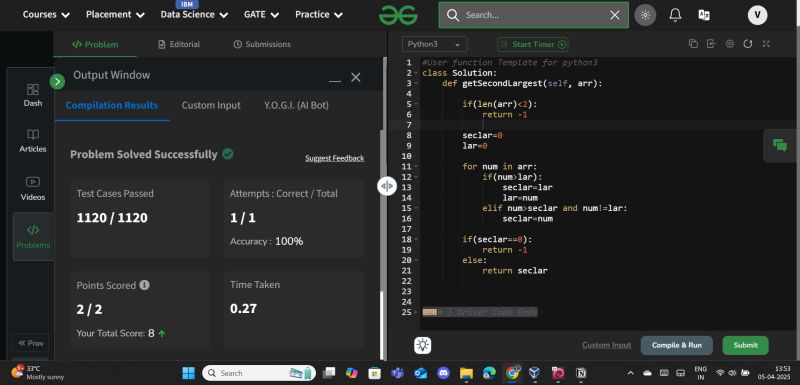Select the Custom Input tab

click(x=211, y=106)
